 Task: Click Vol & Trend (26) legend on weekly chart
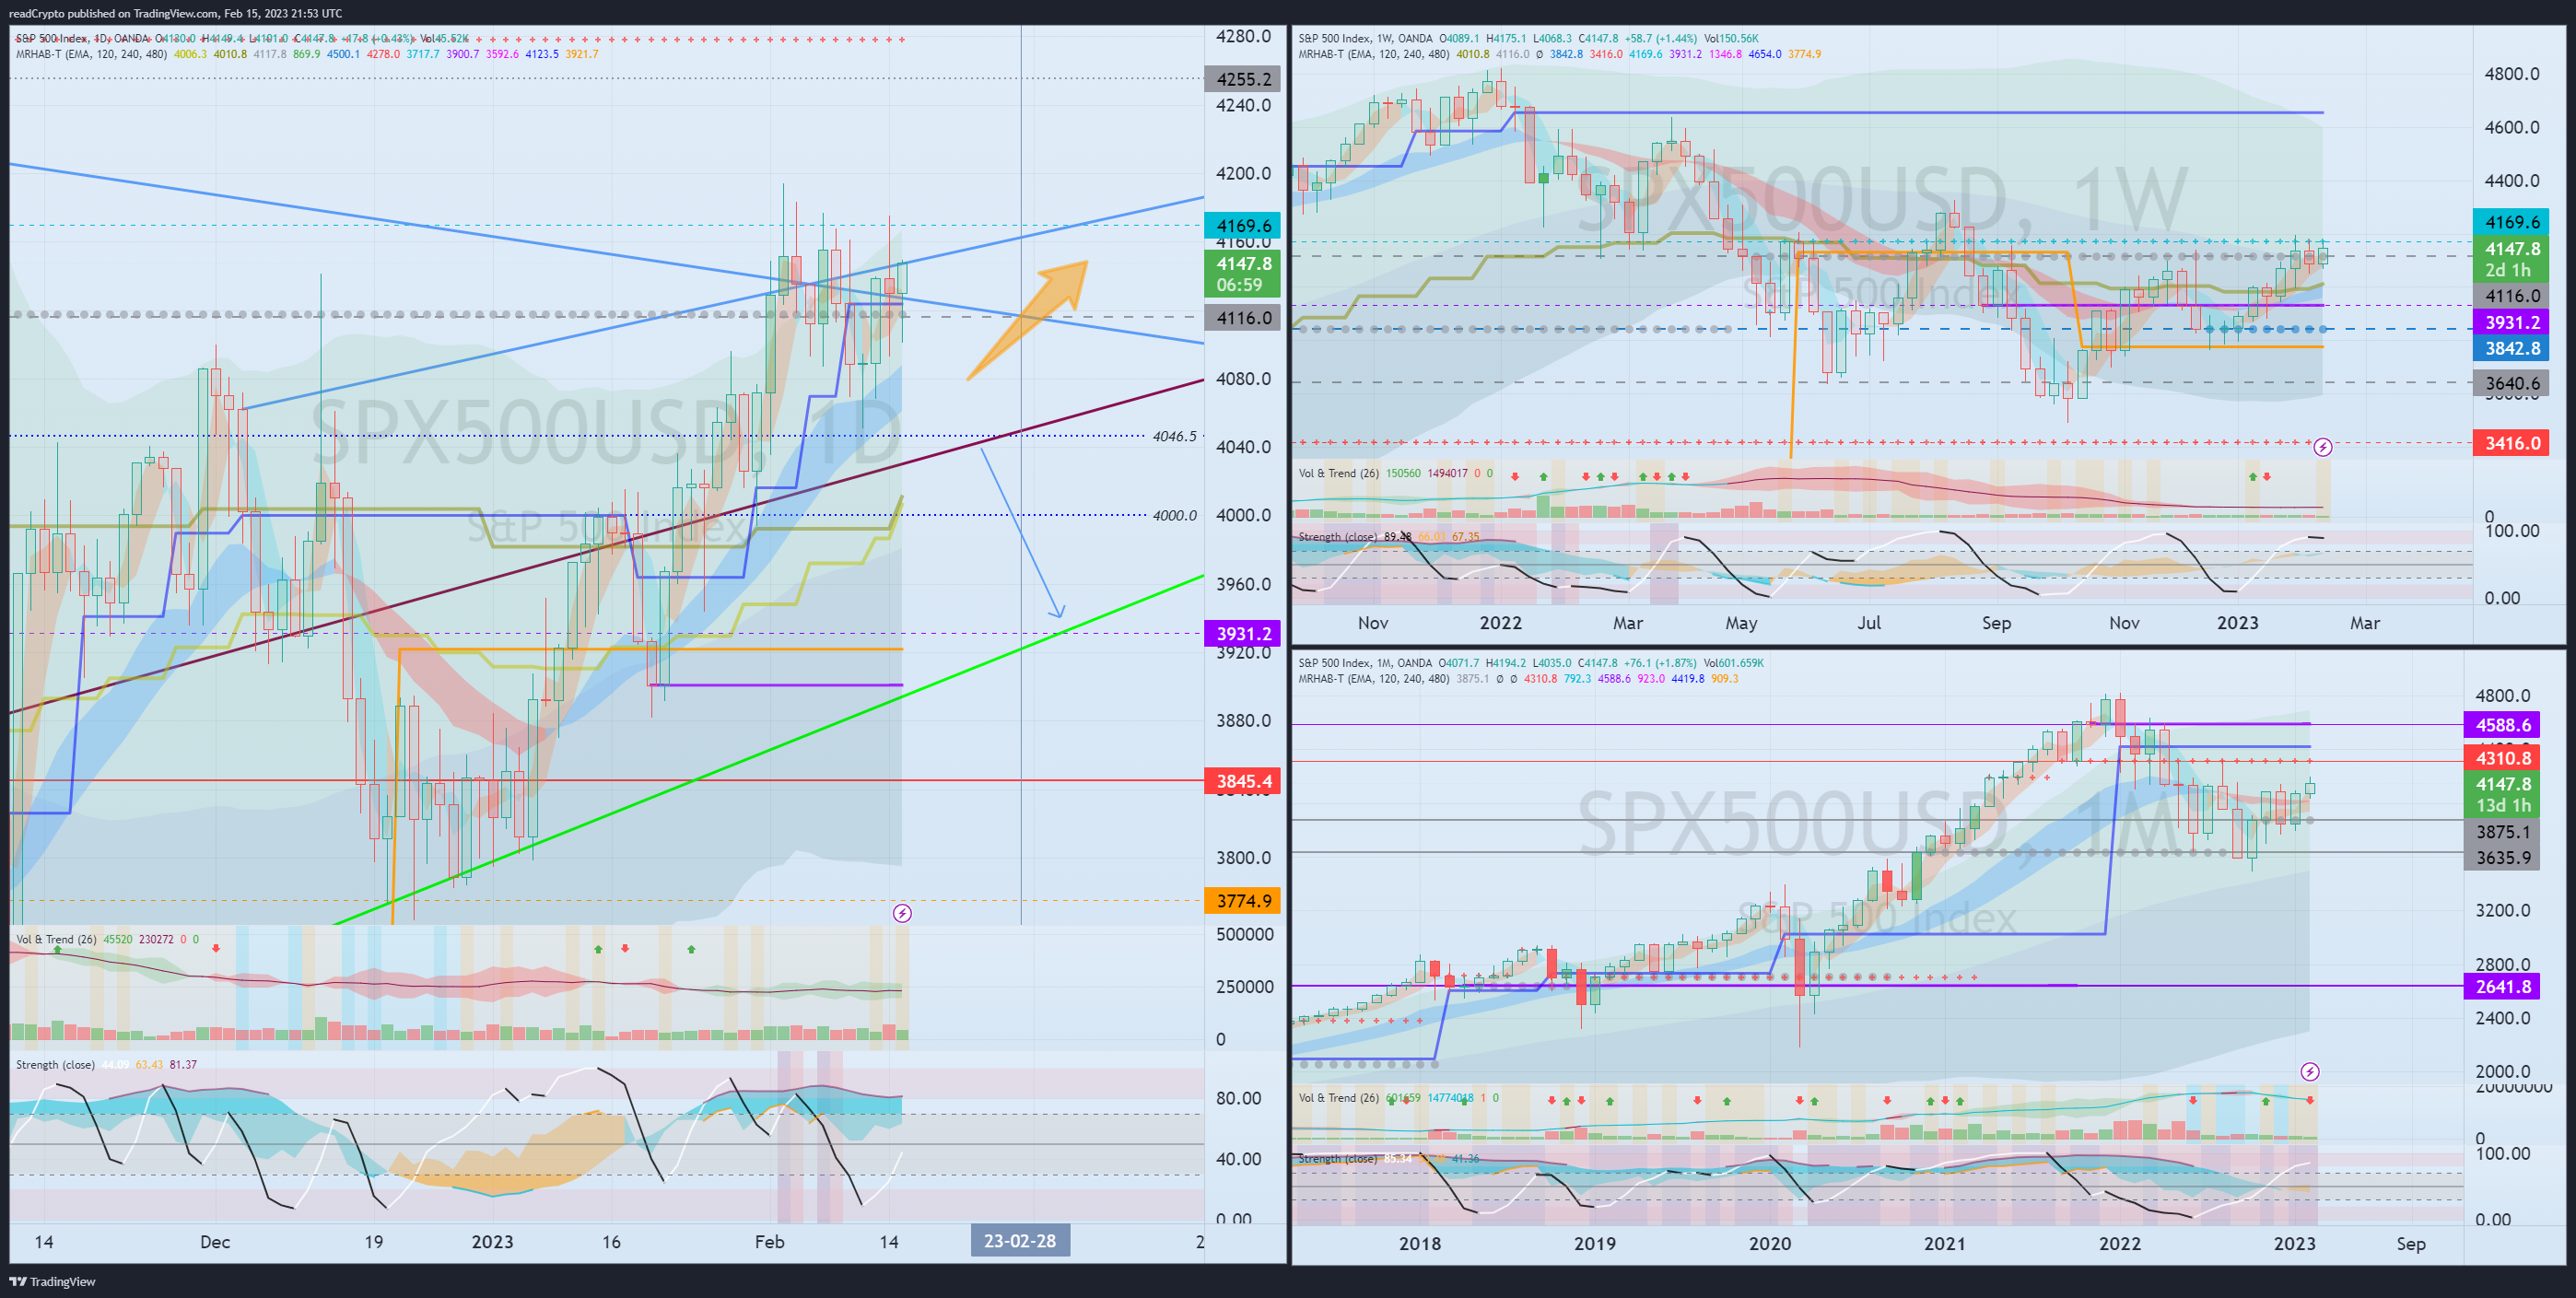click(1339, 473)
